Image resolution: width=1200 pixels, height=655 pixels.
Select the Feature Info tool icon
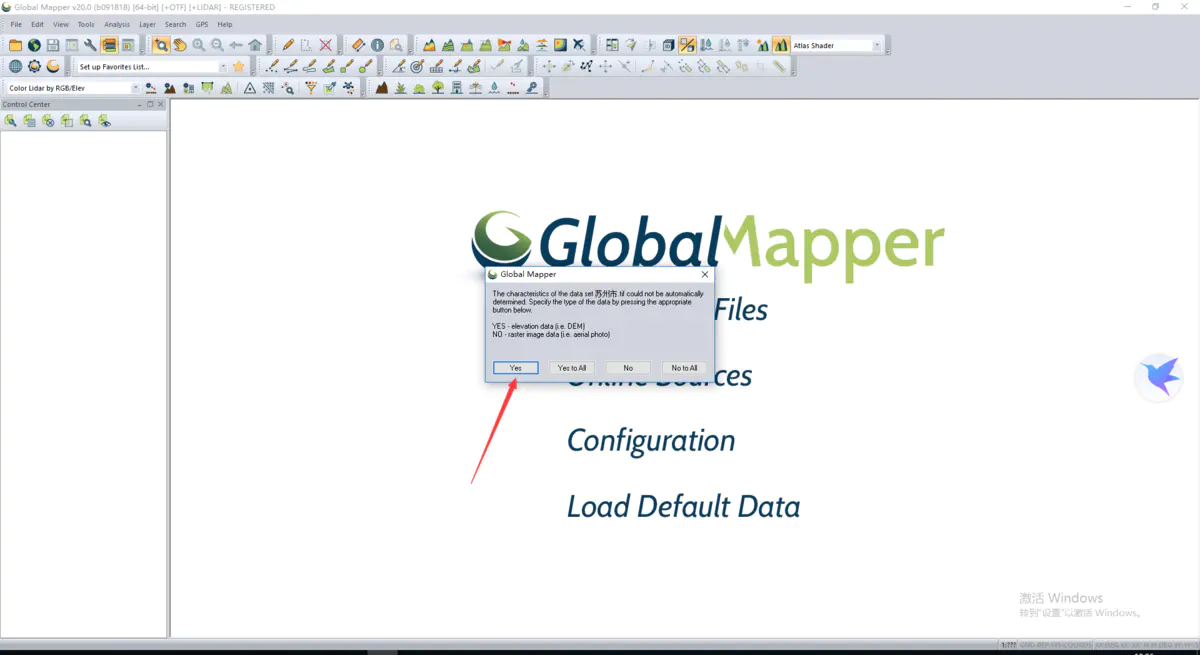[377, 45]
